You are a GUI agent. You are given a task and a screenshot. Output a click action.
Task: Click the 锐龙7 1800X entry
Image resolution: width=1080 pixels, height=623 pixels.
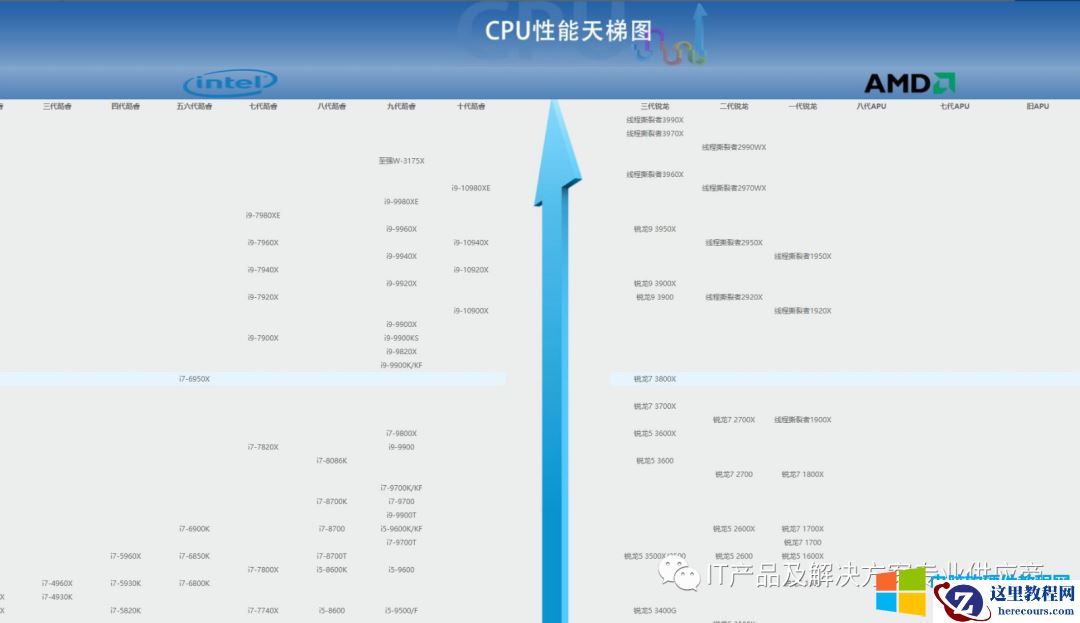[x=802, y=474]
